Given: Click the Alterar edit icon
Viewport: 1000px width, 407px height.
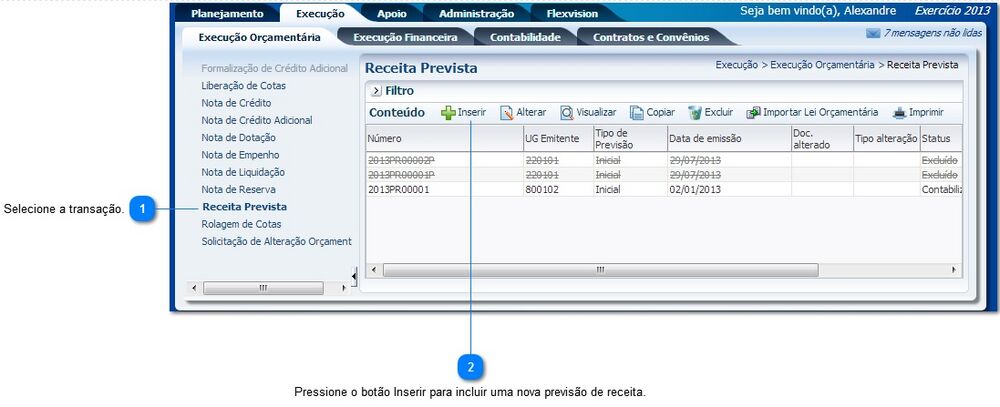Looking at the screenshot, I should [506, 113].
